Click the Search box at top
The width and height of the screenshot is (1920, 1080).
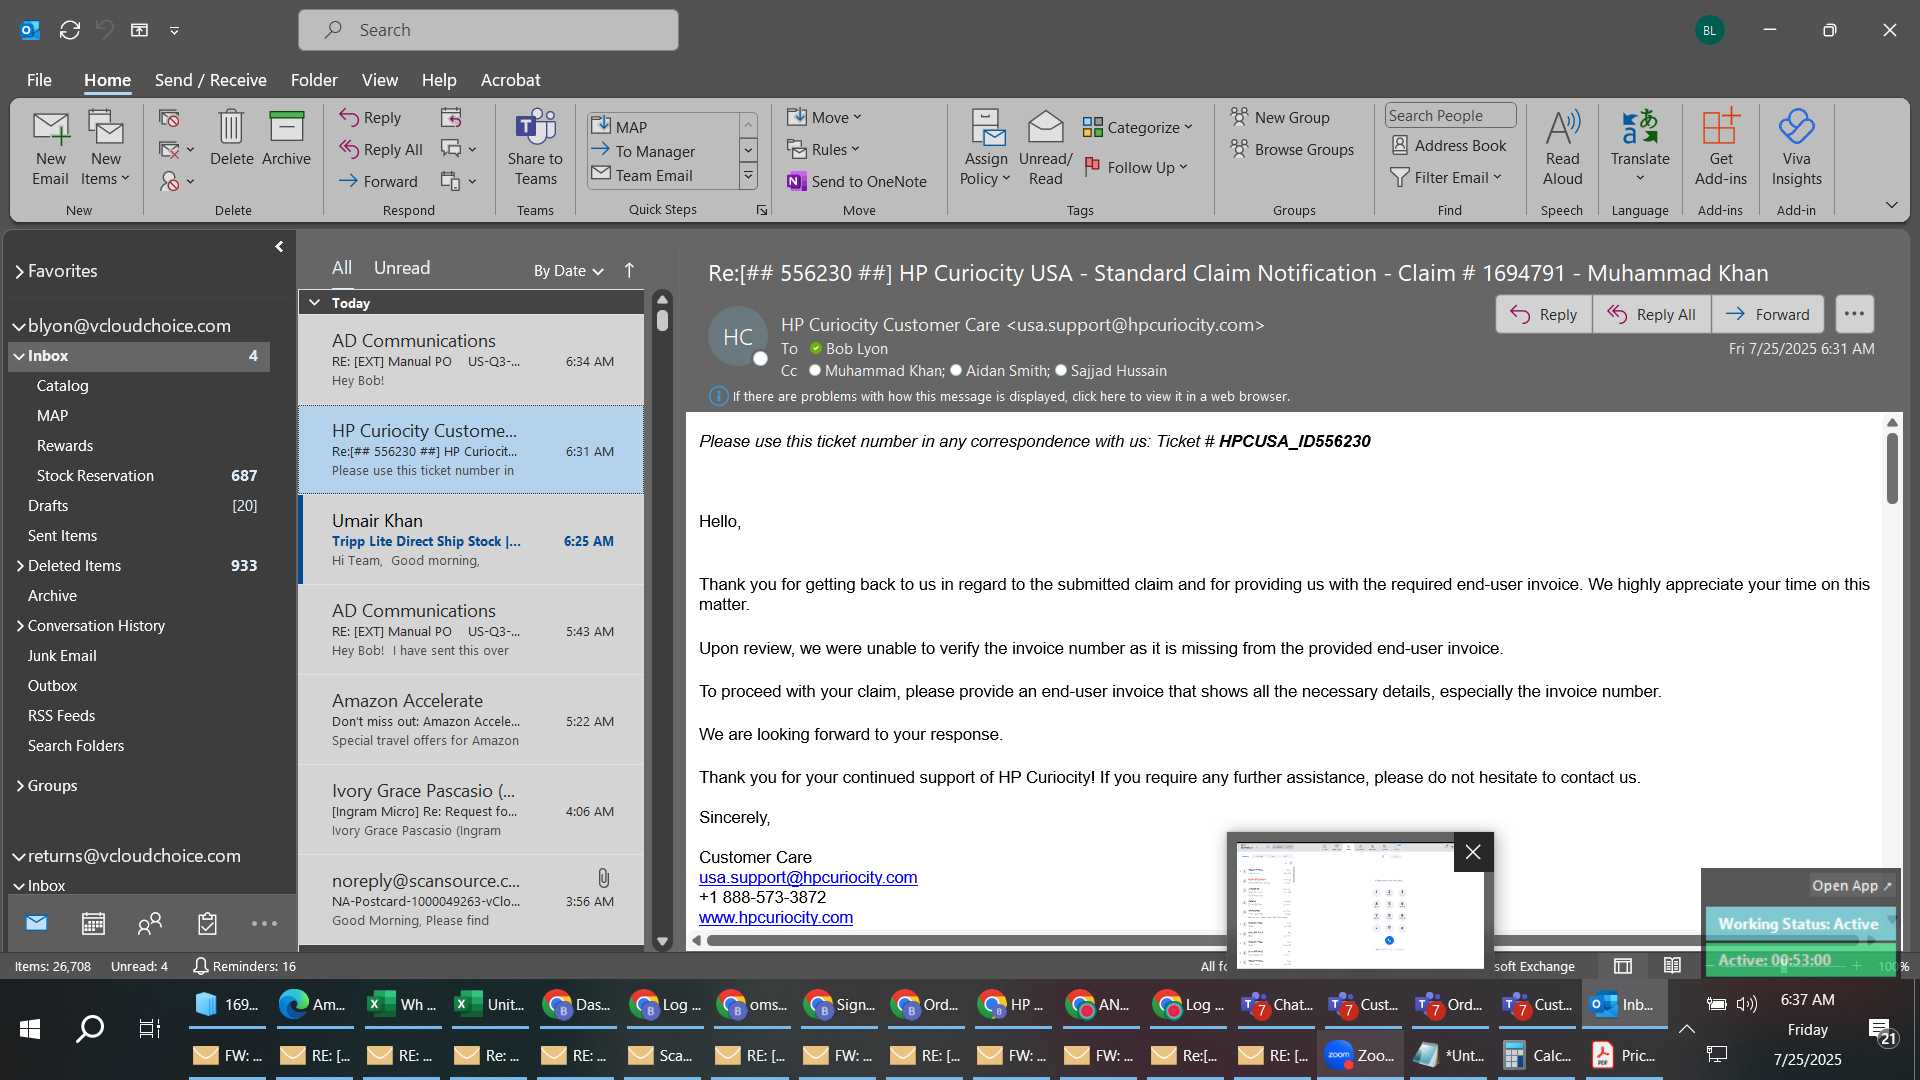[488, 30]
